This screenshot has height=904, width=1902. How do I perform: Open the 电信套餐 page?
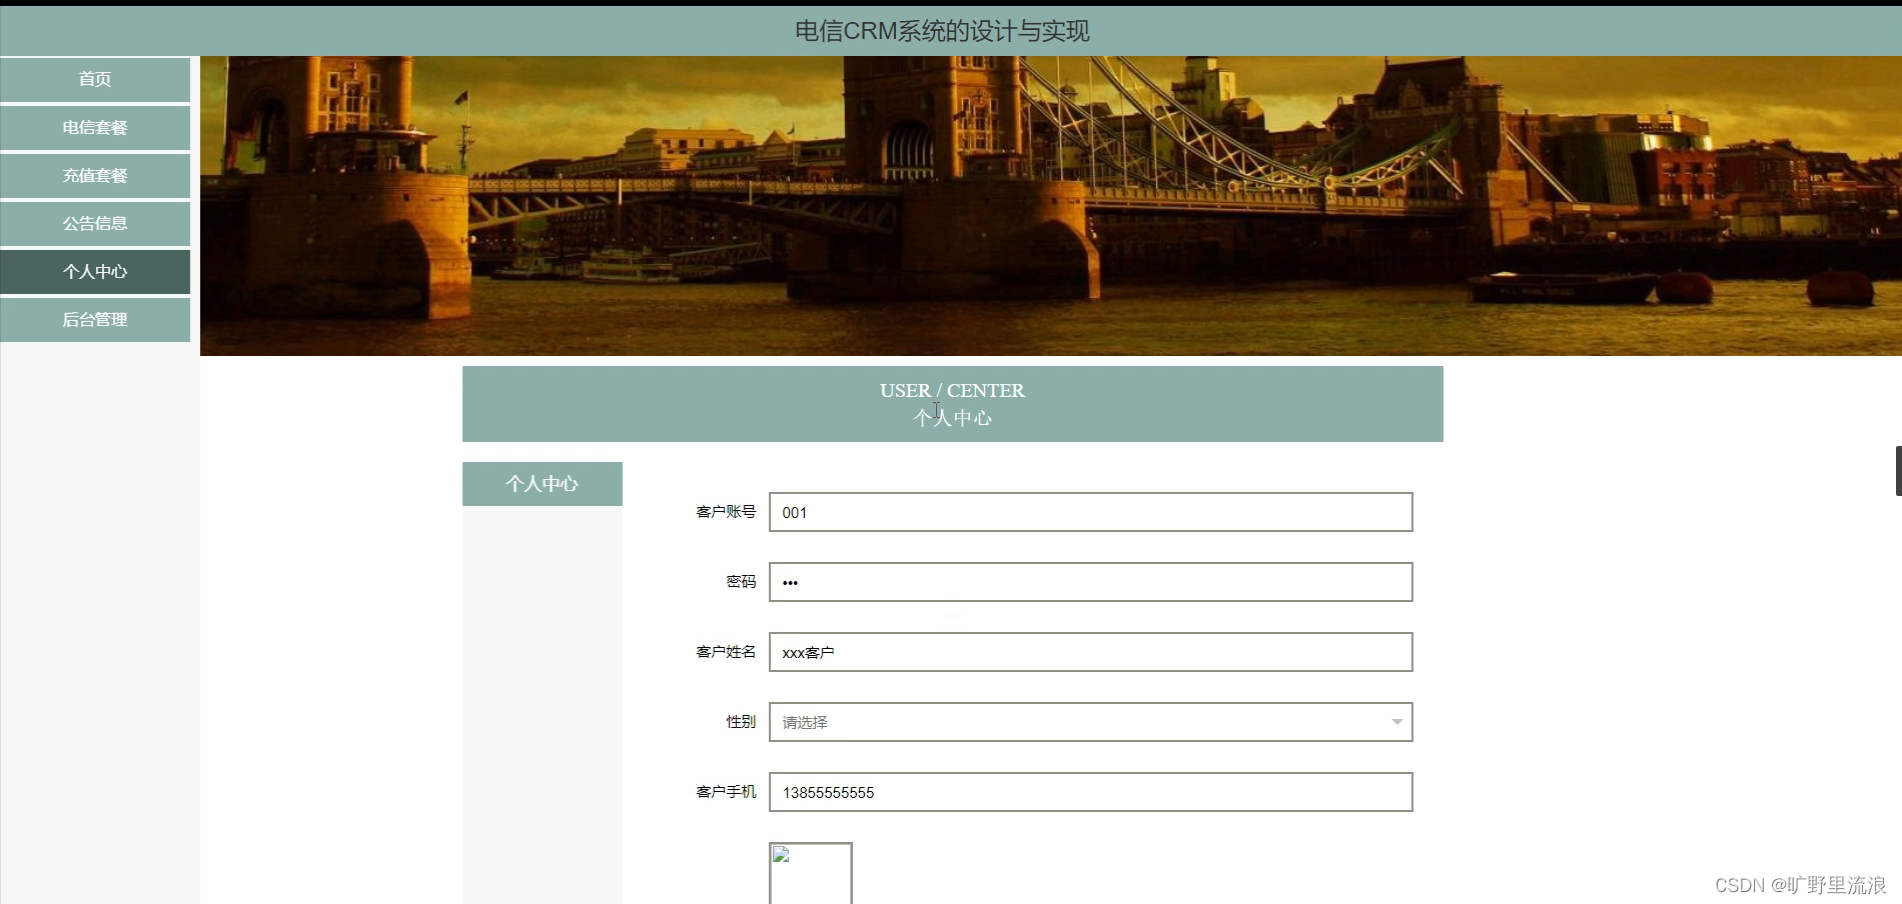click(x=95, y=128)
